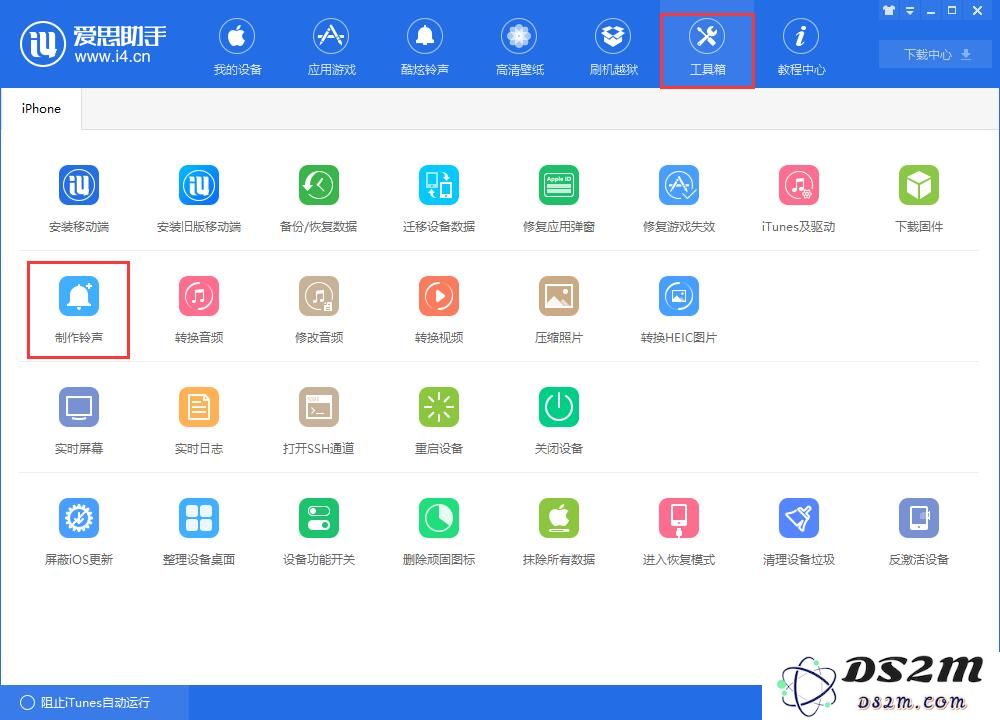Open 抹除所有数据 erase tool
This screenshot has width=1000, height=720.
point(559,531)
